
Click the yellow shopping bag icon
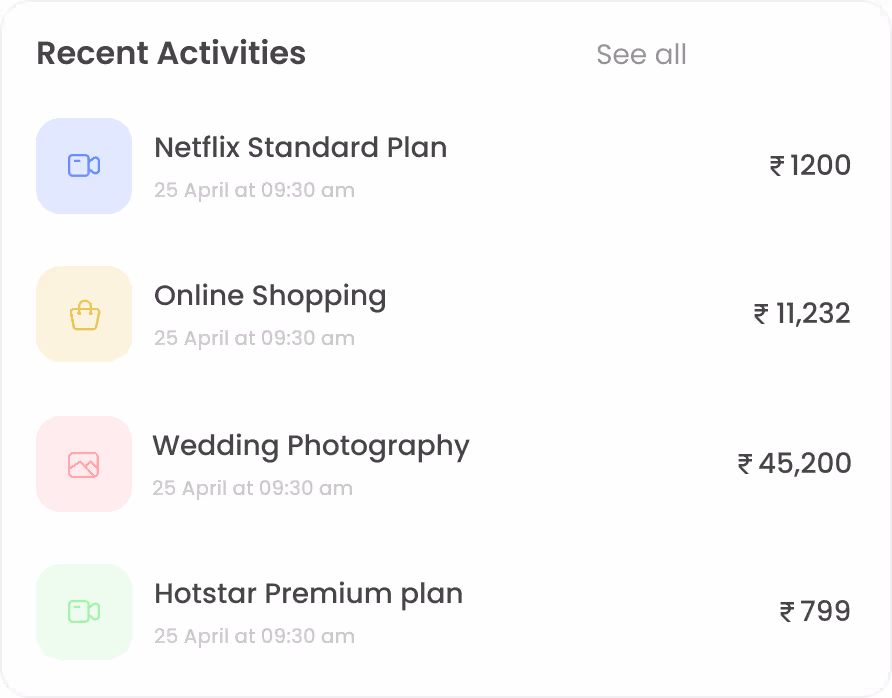(x=84, y=314)
